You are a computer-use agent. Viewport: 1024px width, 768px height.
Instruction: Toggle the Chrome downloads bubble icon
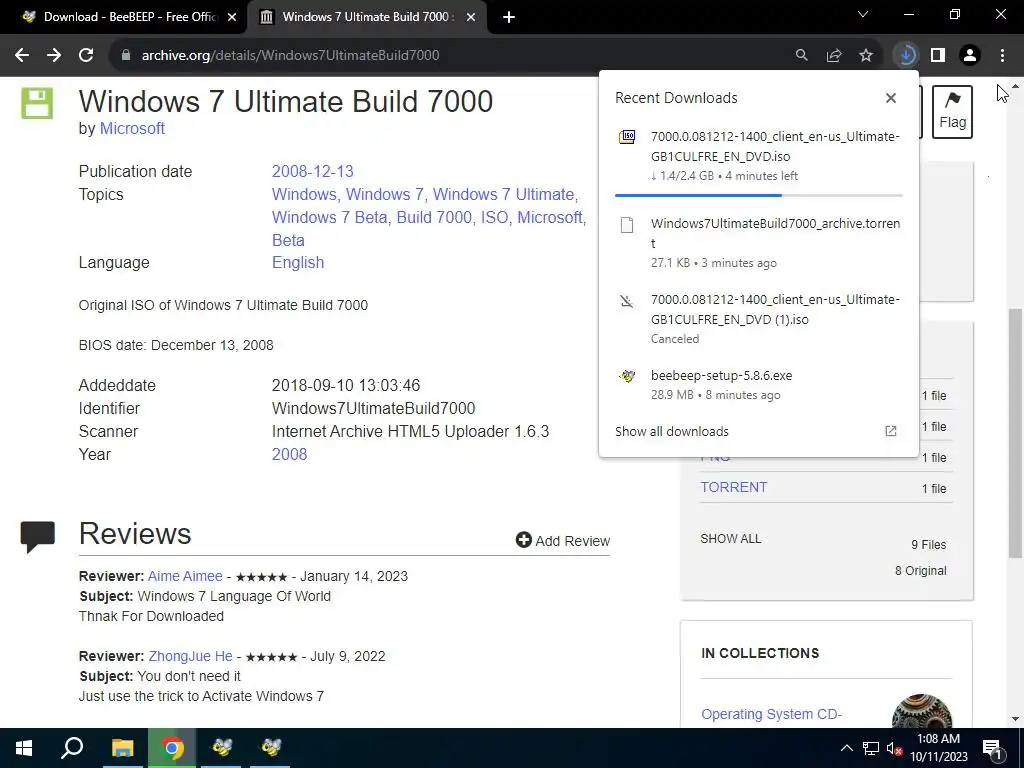[x=906, y=56]
